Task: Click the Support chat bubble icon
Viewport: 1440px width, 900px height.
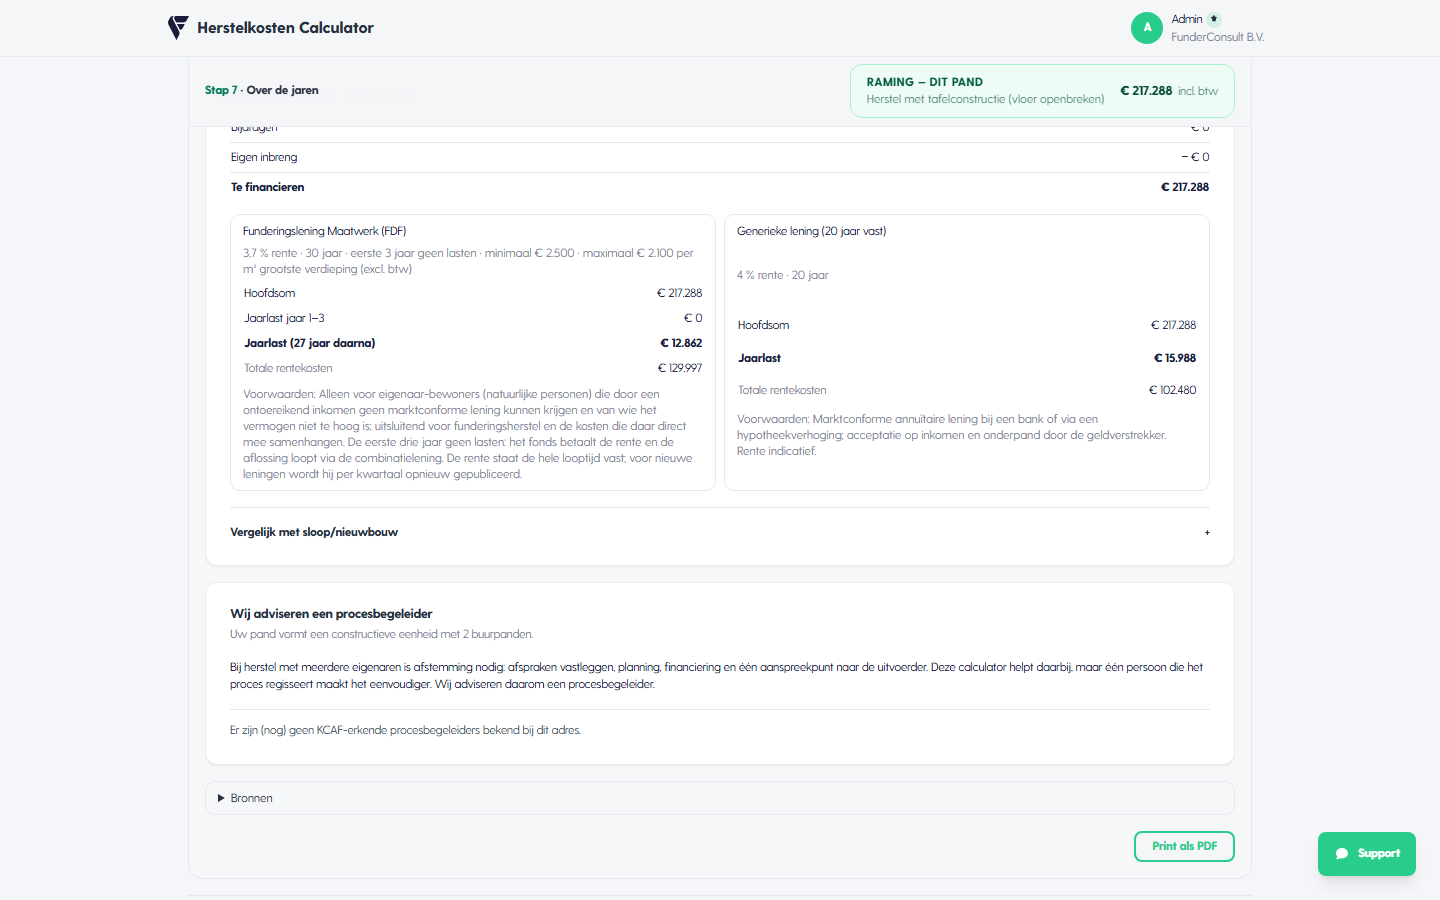Action: tap(1342, 854)
